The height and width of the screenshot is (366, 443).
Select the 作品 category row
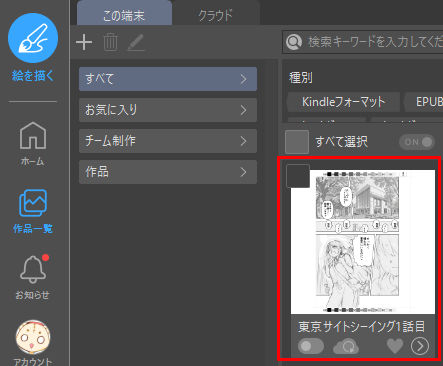point(168,172)
